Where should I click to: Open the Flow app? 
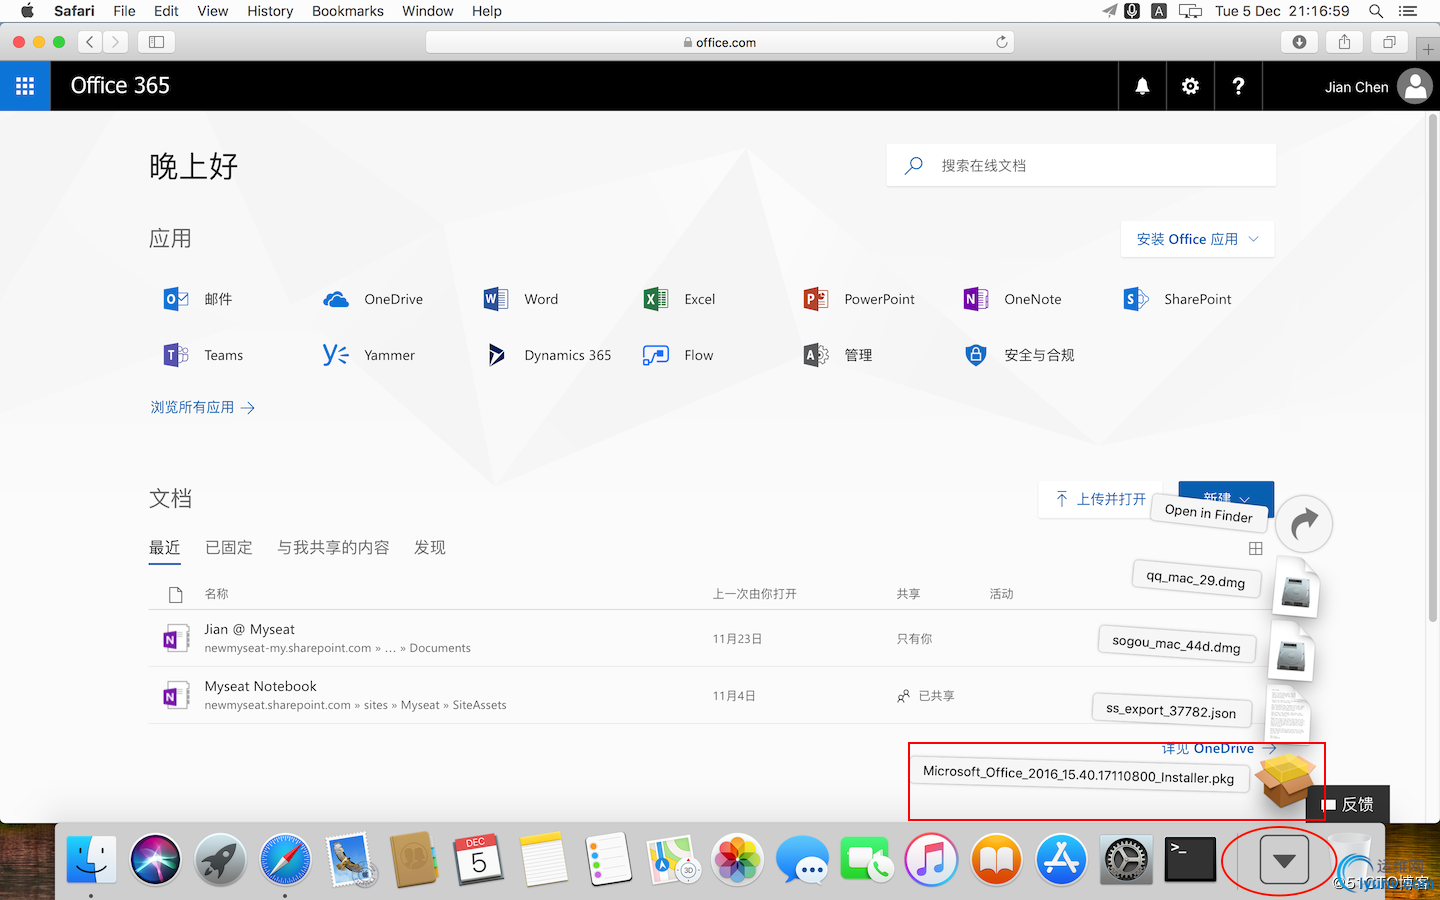tap(678, 355)
